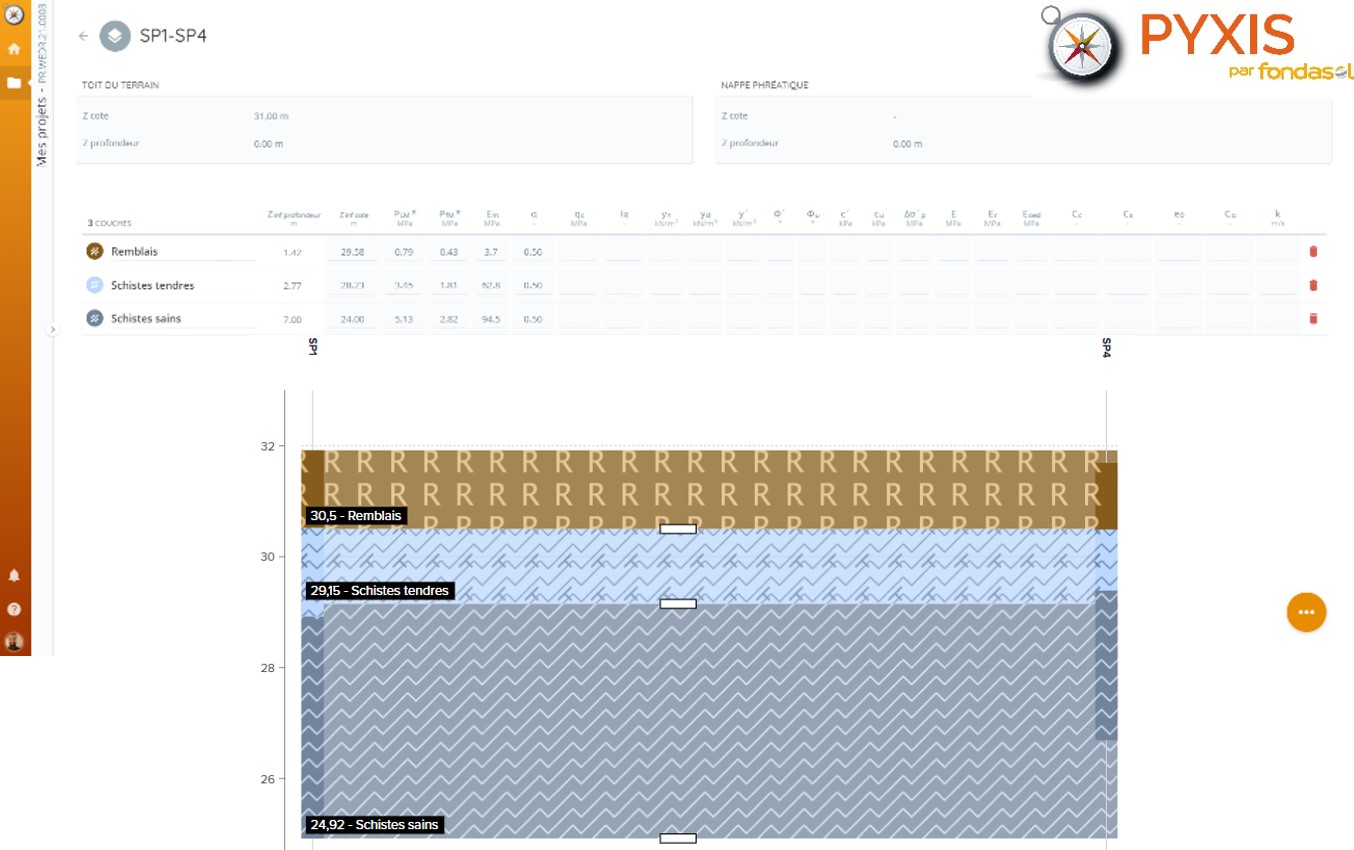Expand the collapsed side panel chevron
This screenshot has width=1354, height=850.
click(x=53, y=329)
